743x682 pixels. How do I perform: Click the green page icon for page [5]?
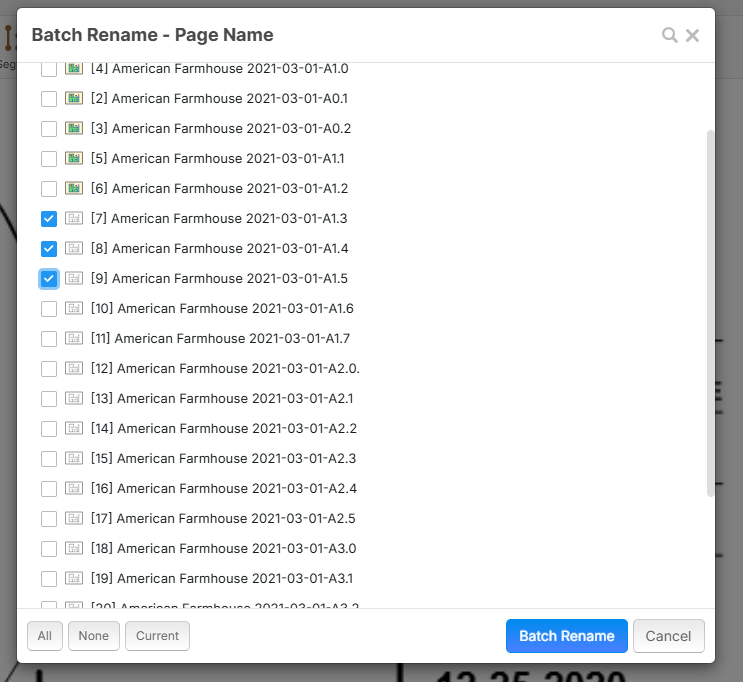click(x=73, y=158)
